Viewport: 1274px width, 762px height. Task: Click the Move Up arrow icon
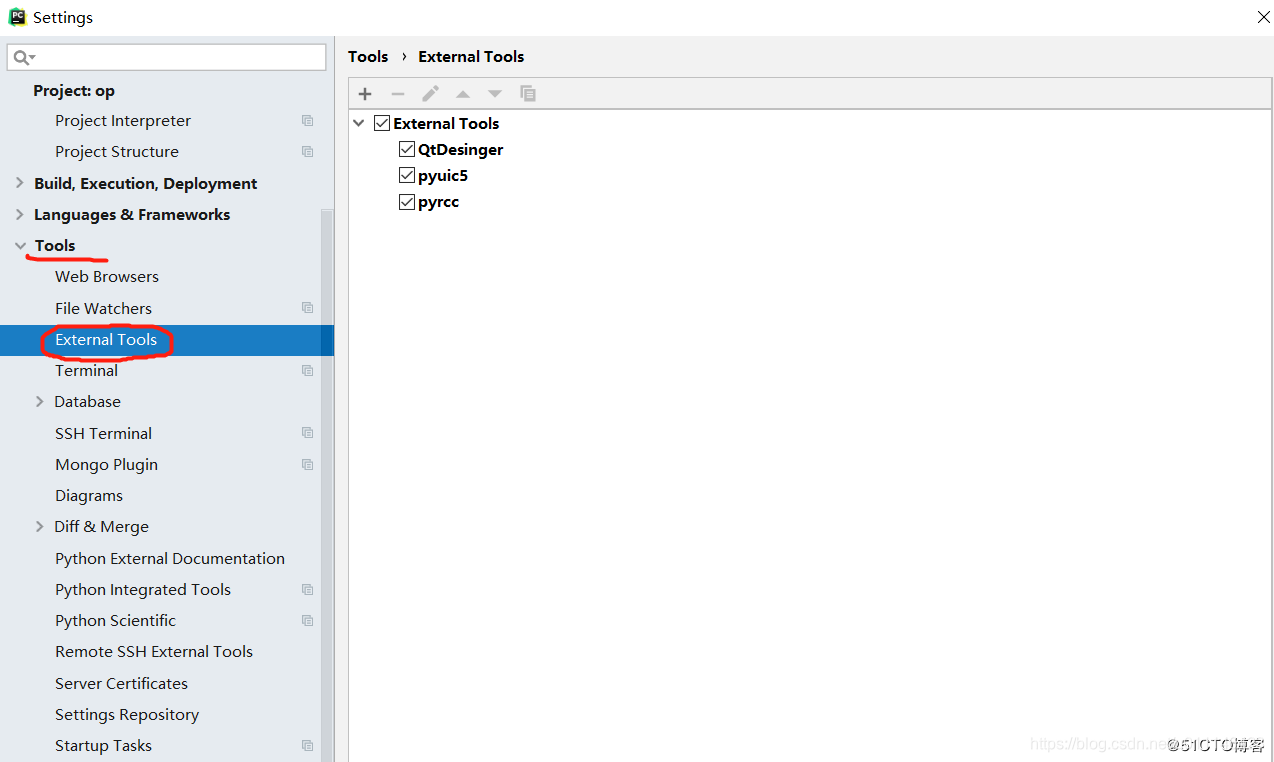(462, 93)
